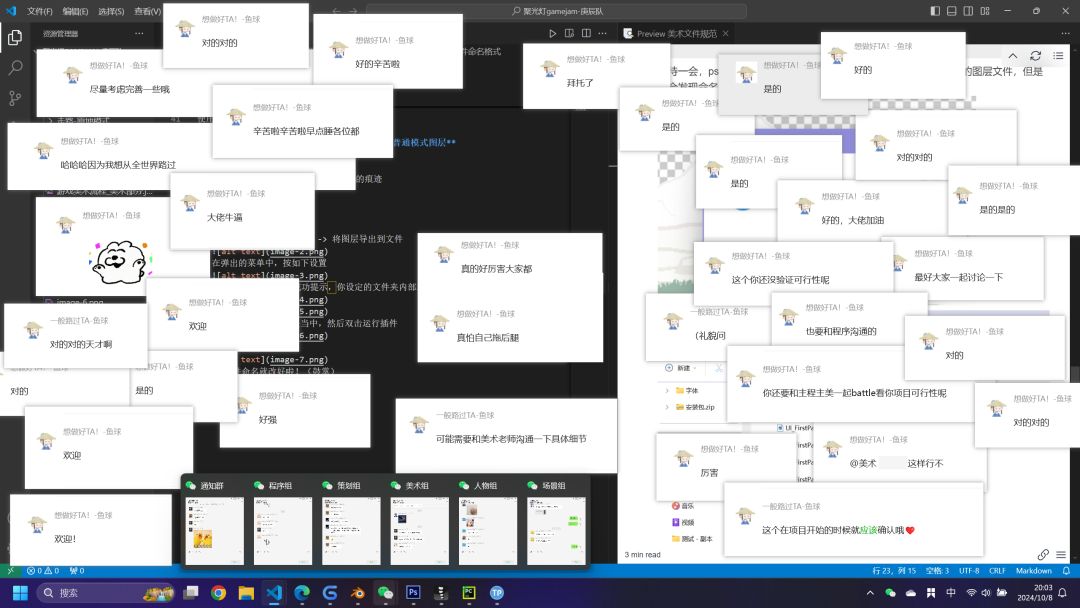Close the Preview 美术文件规范 tab
The image size is (1080, 608).
pyautogui.click(x=725, y=33)
